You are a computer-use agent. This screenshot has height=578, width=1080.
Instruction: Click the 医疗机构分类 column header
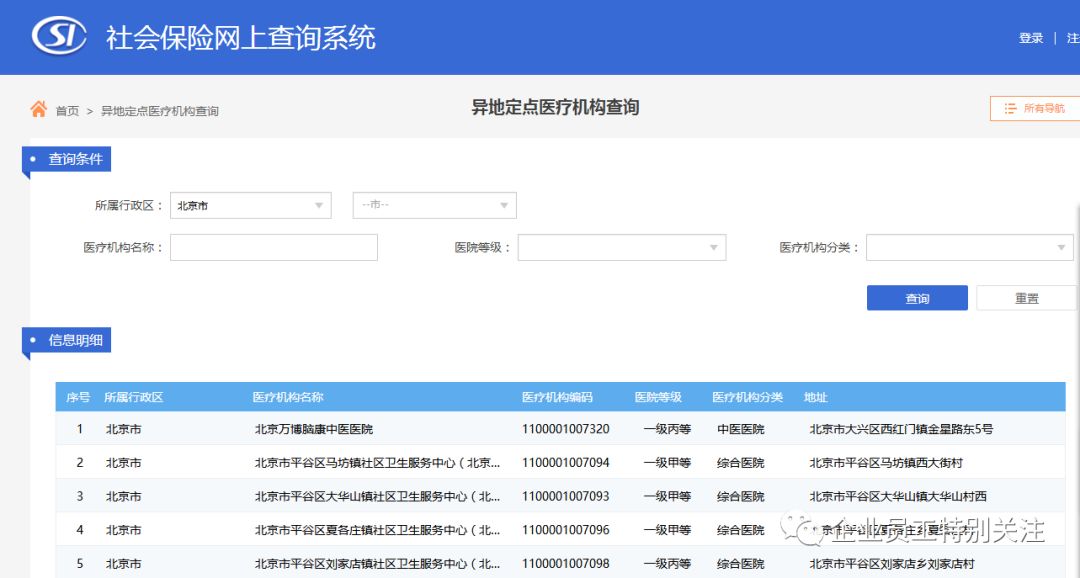pos(748,398)
